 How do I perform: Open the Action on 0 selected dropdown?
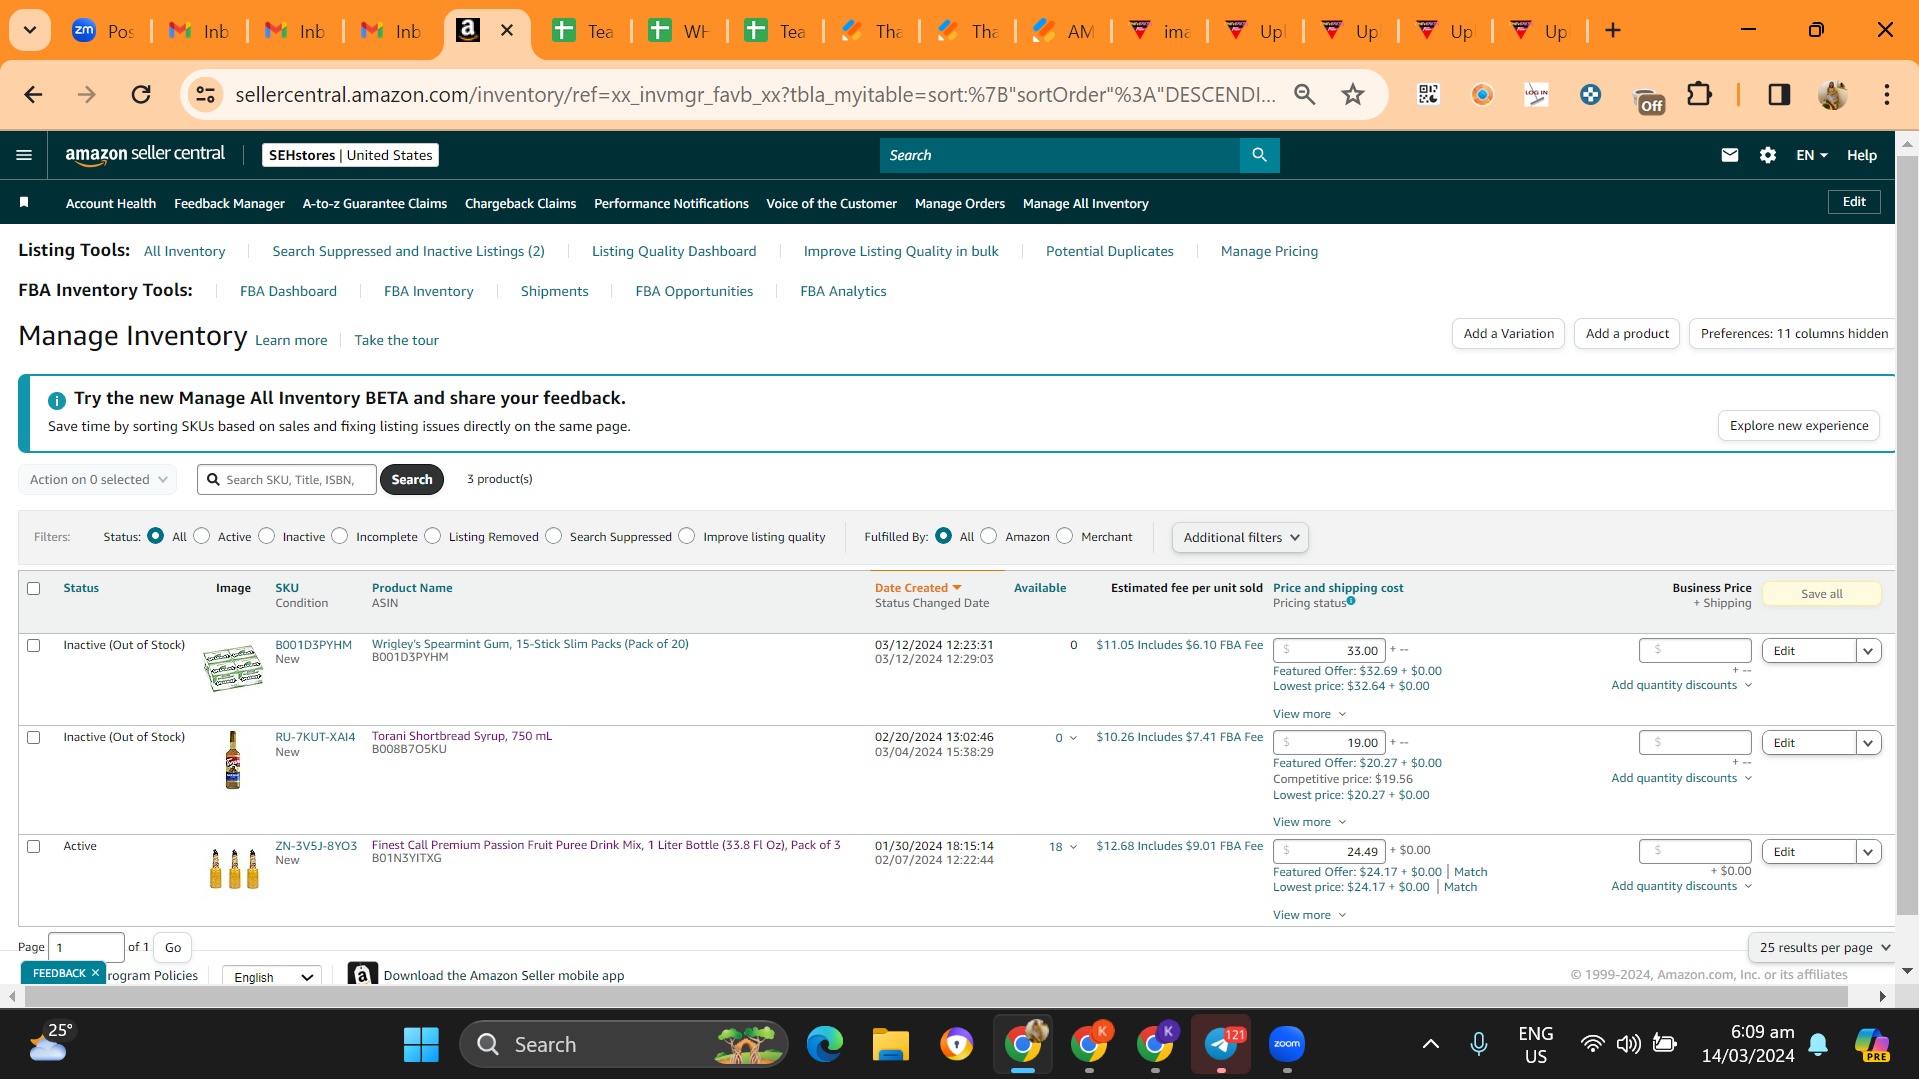pyautogui.click(x=98, y=479)
